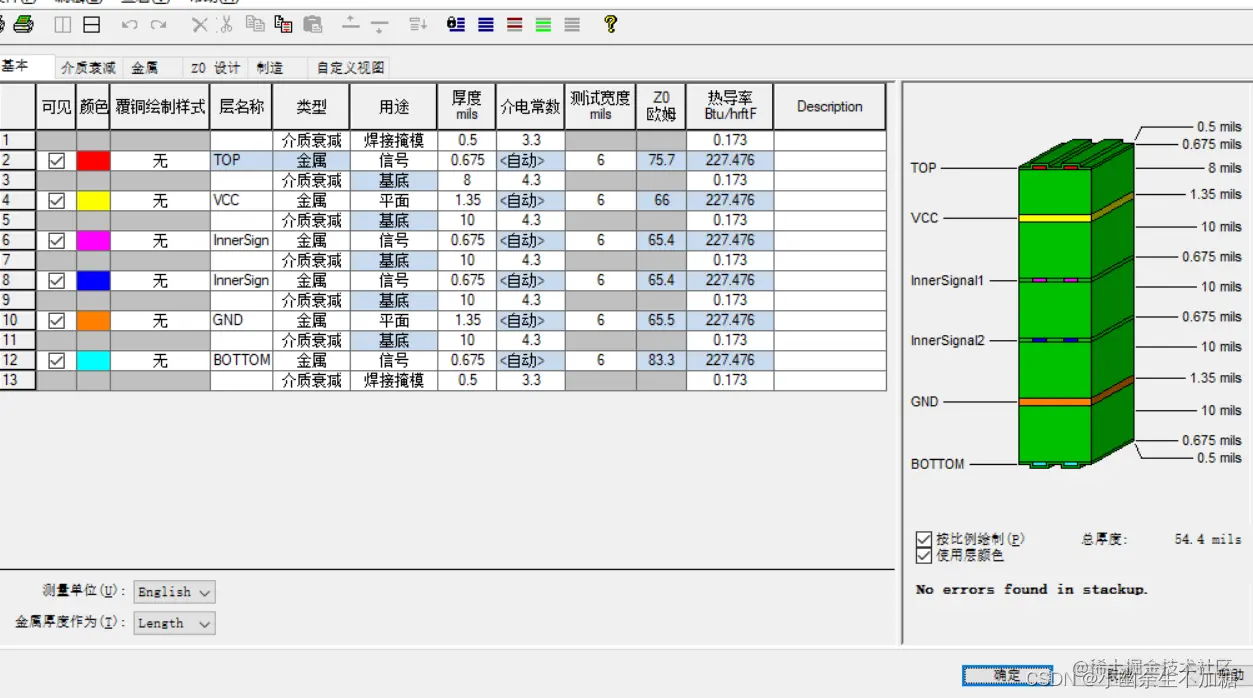Switch to the 自定义视图 tab
The image size is (1253, 698).
coord(350,68)
